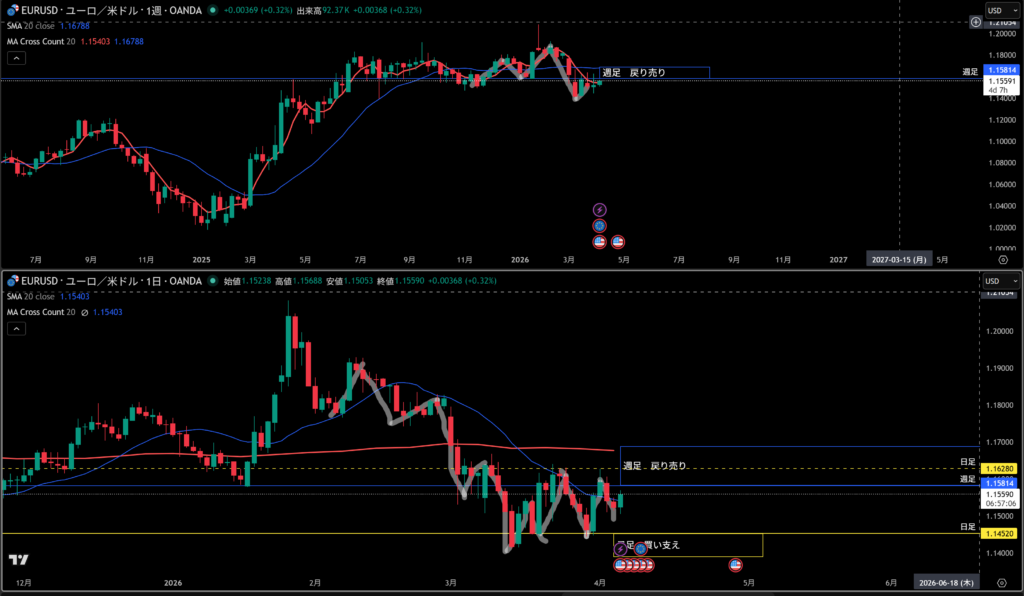Viewport: 1024px width, 596px height.
Task: Click the isolated US flag event icon near 5月 on the daily chart
Action: (x=736, y=565)
